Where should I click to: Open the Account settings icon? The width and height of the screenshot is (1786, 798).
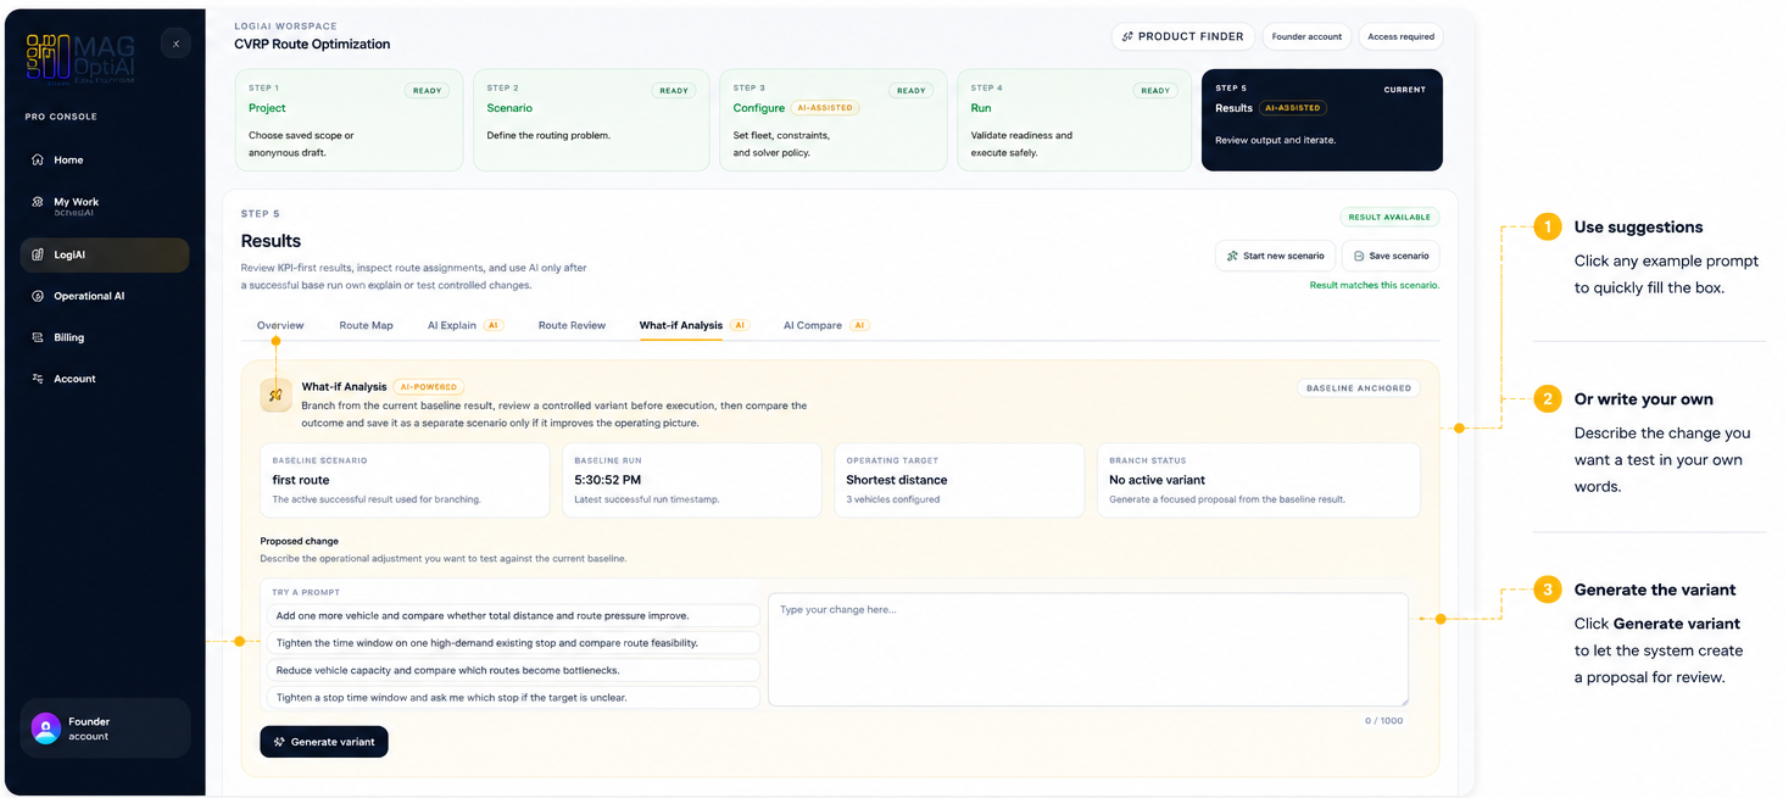coord(37,379)
